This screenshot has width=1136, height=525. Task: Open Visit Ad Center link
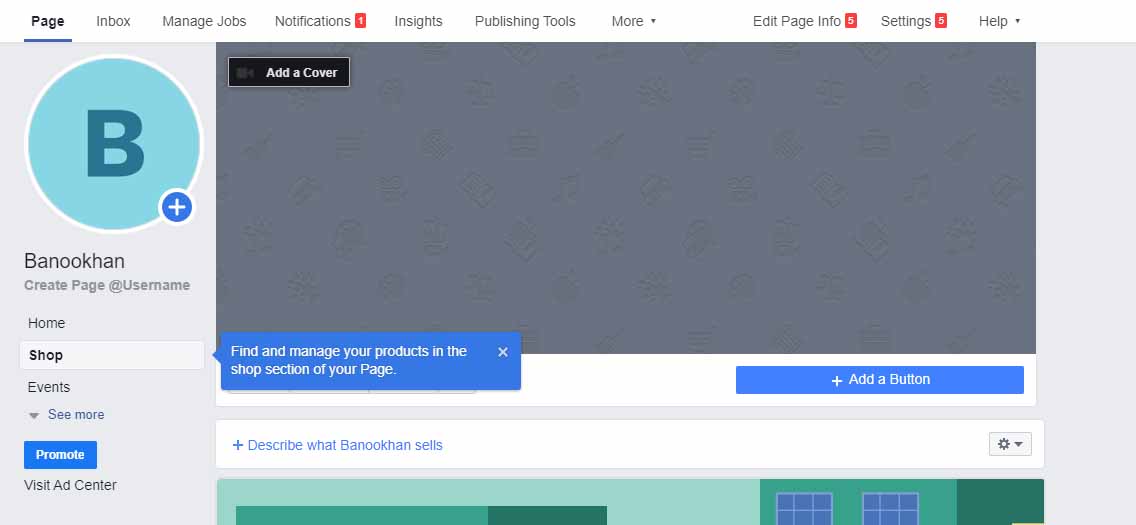click(x=70, y=485)
